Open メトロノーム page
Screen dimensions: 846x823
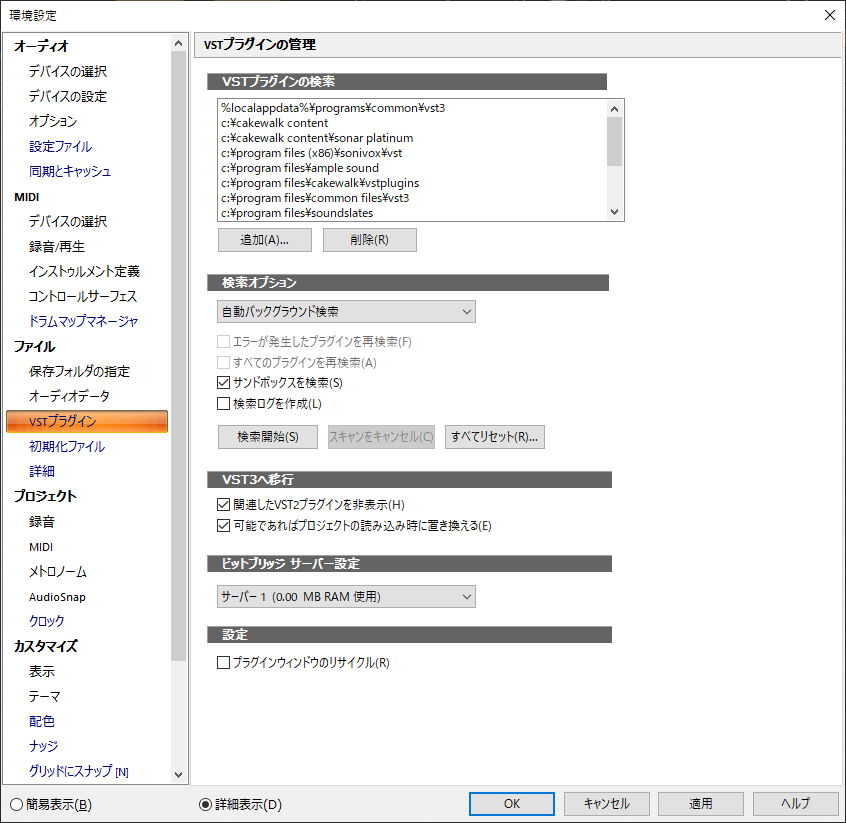point(58,572)
